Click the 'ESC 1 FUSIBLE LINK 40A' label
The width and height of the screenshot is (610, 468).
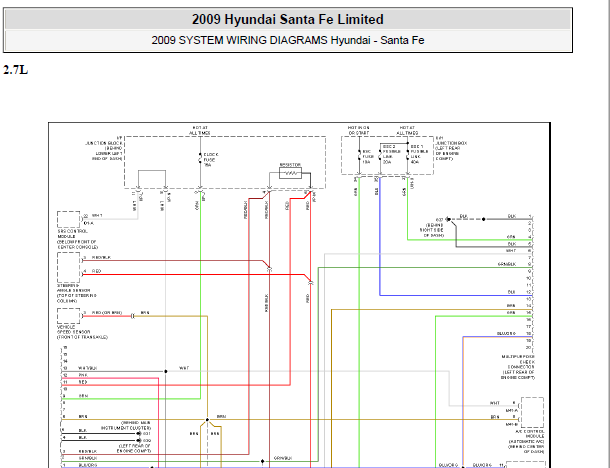pos(419,154)
